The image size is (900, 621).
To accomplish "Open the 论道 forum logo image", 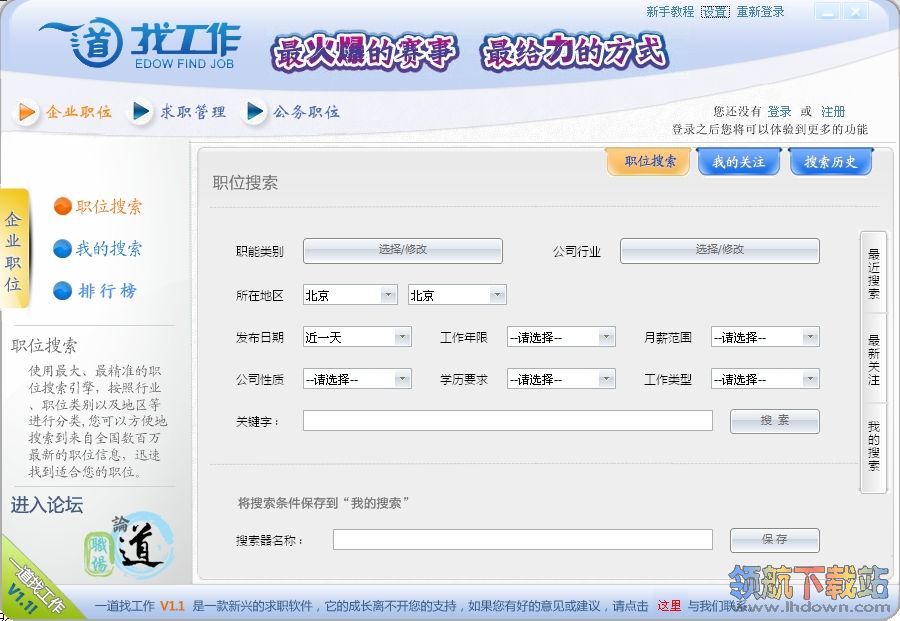I will (129, 545).
